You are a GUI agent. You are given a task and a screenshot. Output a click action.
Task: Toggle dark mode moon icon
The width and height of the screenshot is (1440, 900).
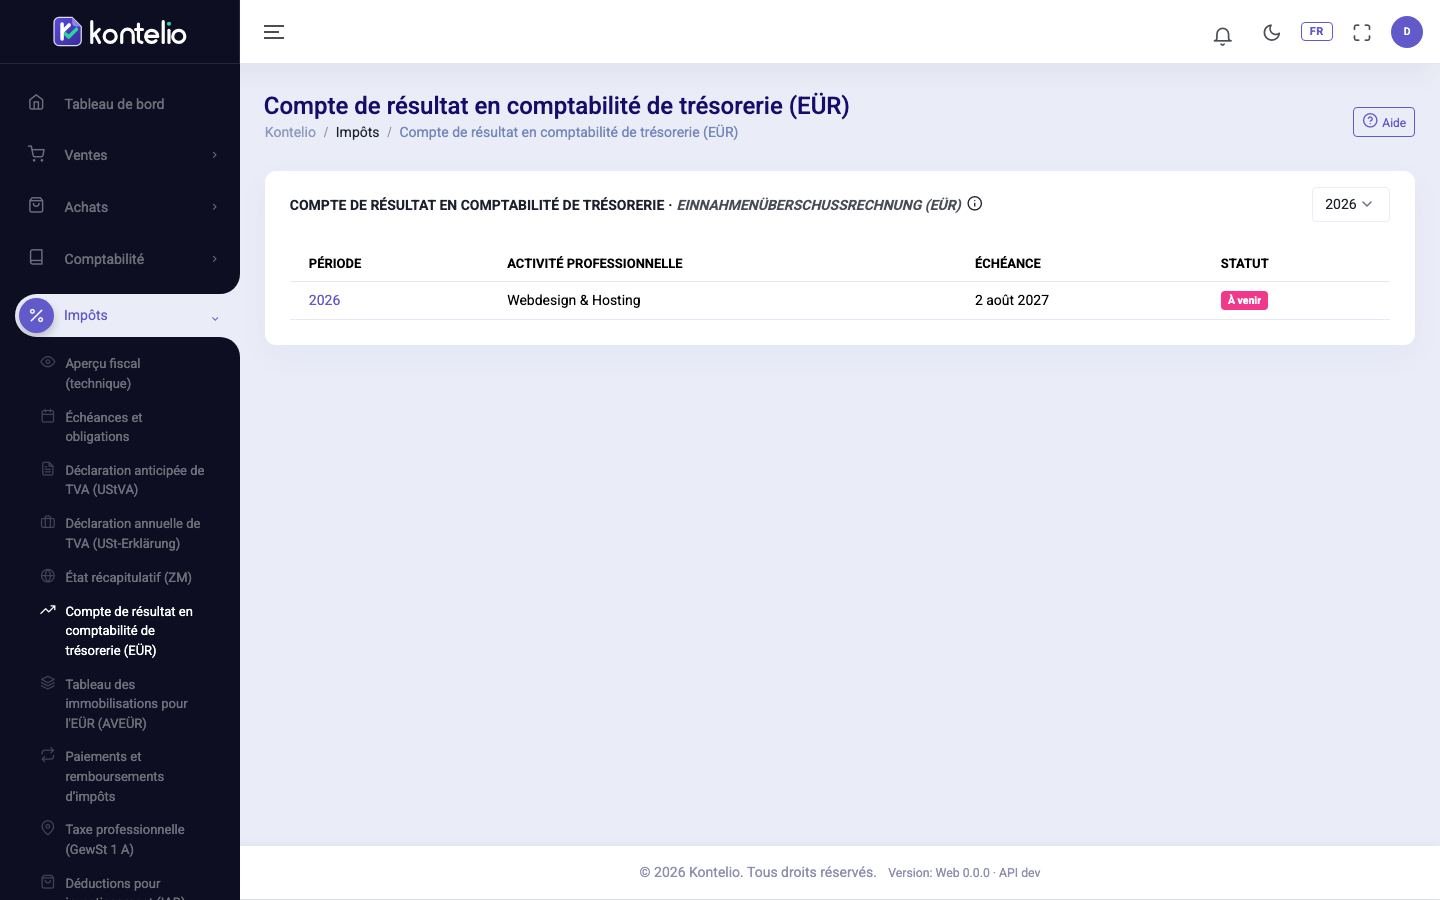coord(1271,32)
